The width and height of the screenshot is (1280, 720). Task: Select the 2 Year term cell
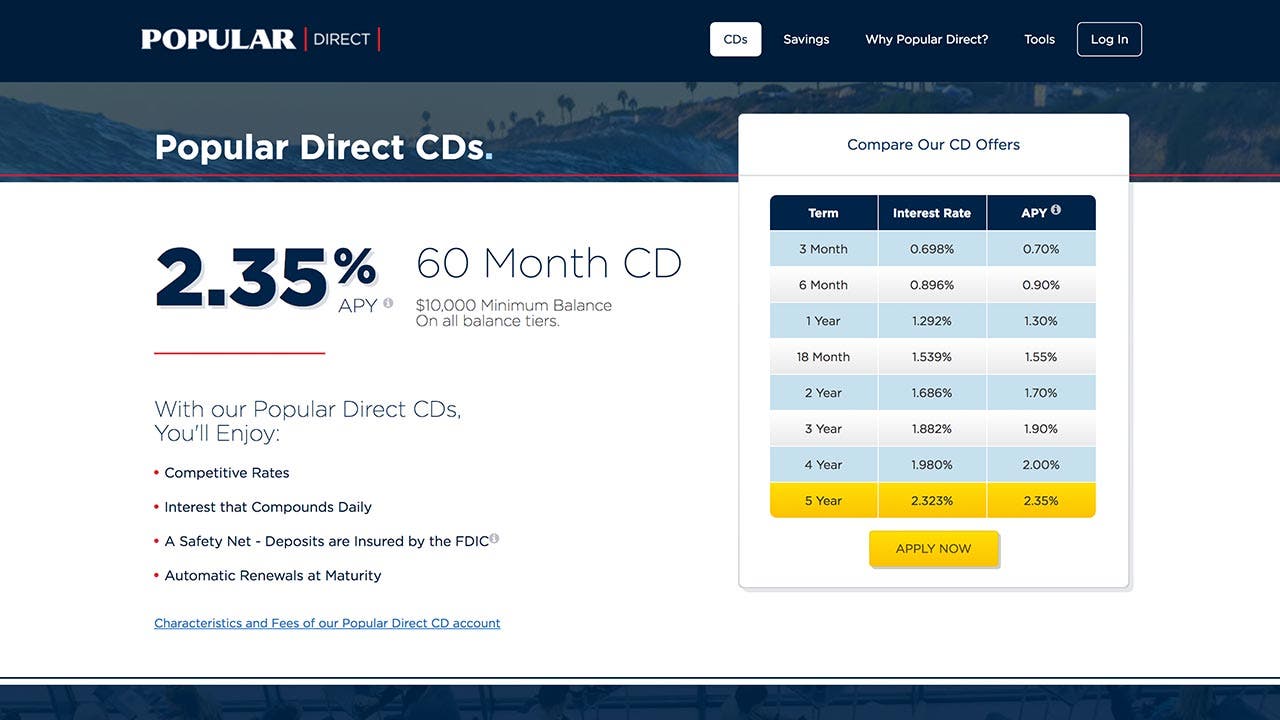(823, 393)
